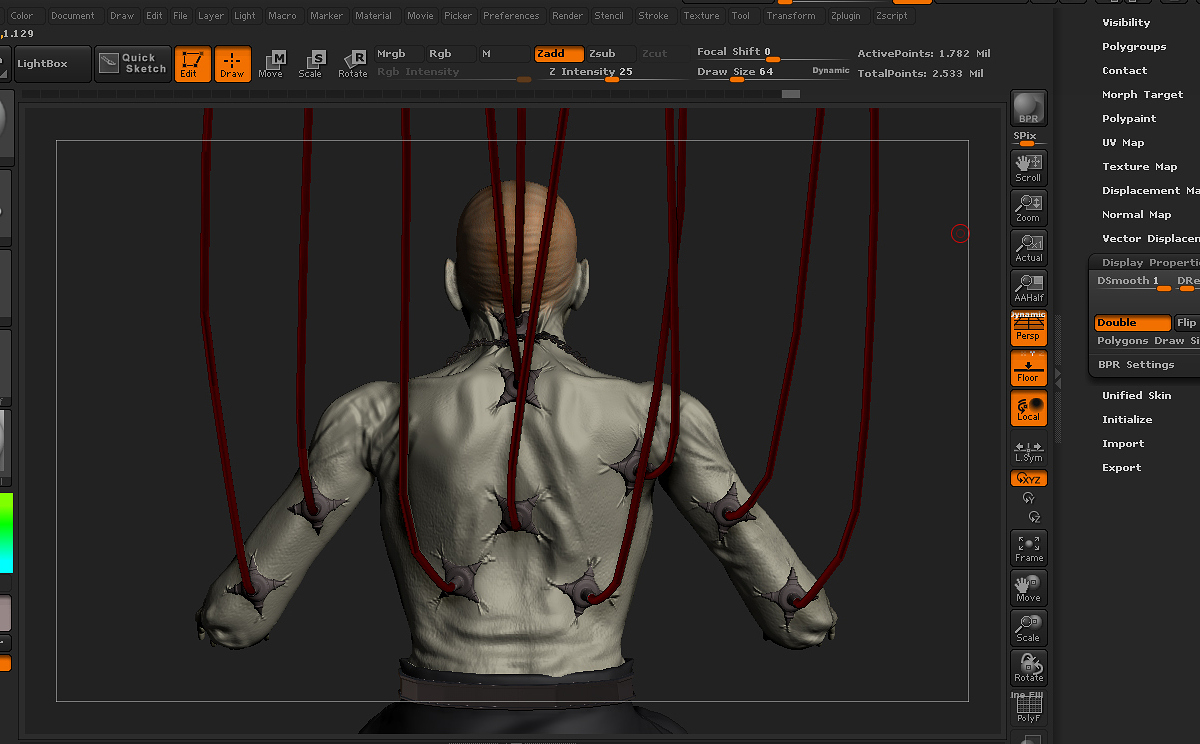Expand the Polygroups subpalette
1200x744 pixels.
1134,46
